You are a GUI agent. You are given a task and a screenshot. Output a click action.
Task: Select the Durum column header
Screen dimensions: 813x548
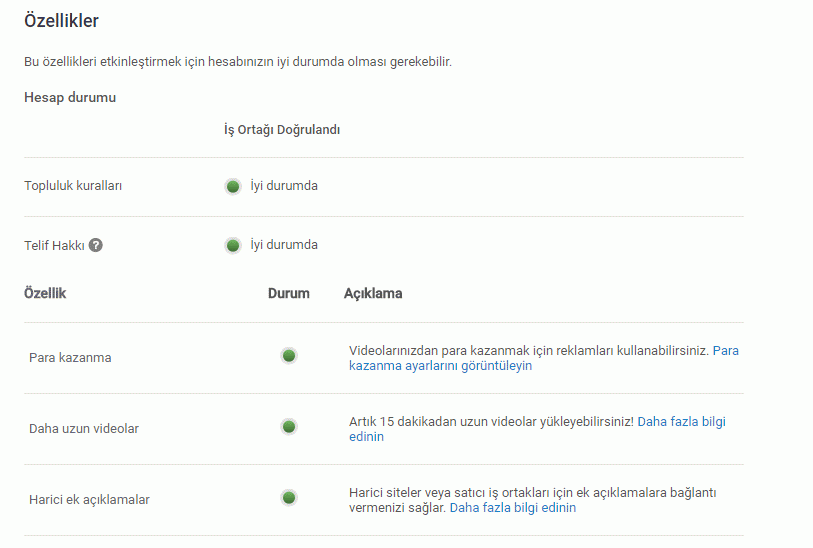pyautogui.click(x=289, y=293)
